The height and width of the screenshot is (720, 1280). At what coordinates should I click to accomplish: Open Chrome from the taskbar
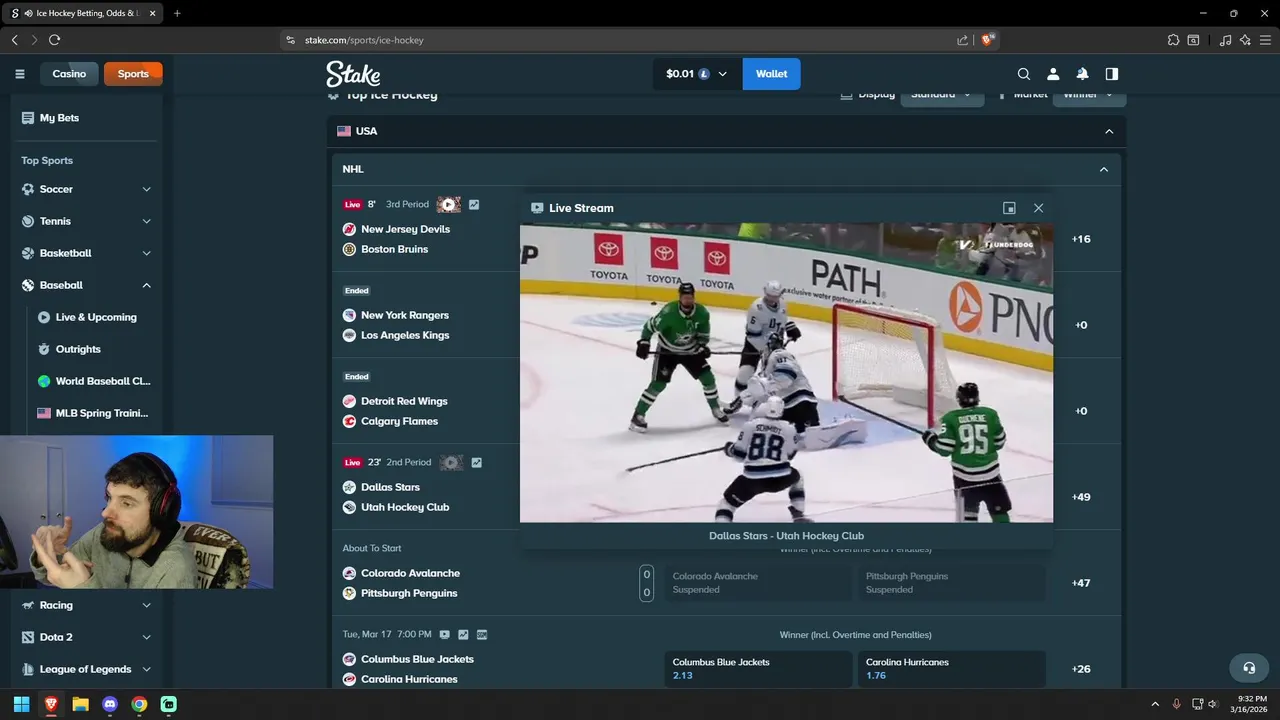(139, 704)
